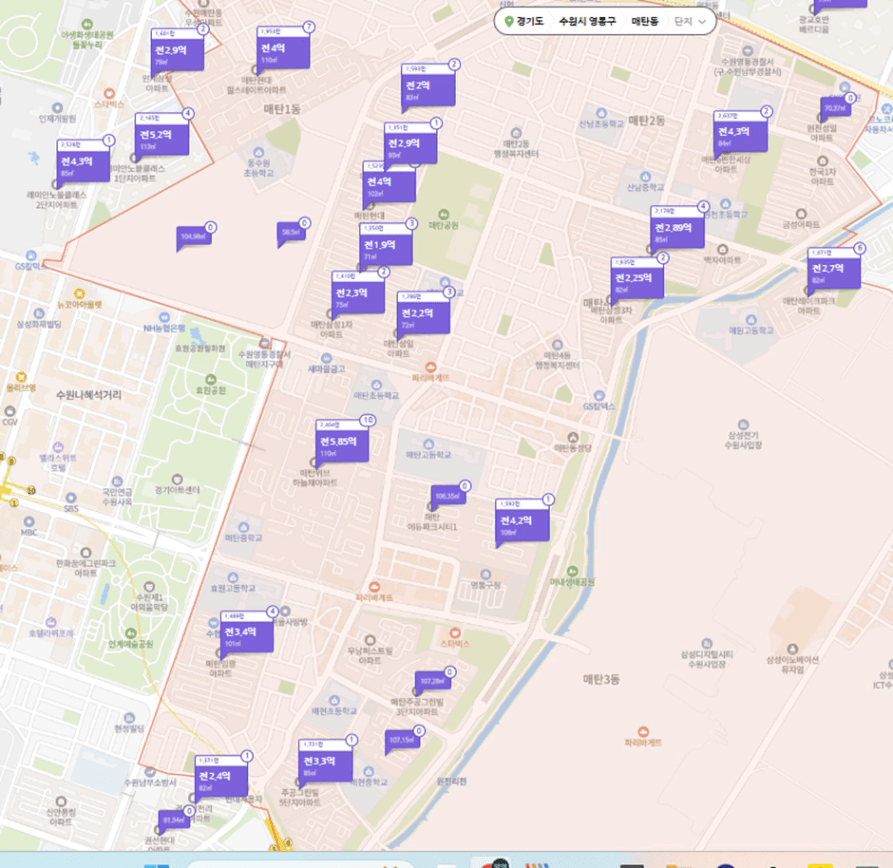Click the 매탄고등학교 school icon
This screenshot has width=893, height=868.
[428, 440]
